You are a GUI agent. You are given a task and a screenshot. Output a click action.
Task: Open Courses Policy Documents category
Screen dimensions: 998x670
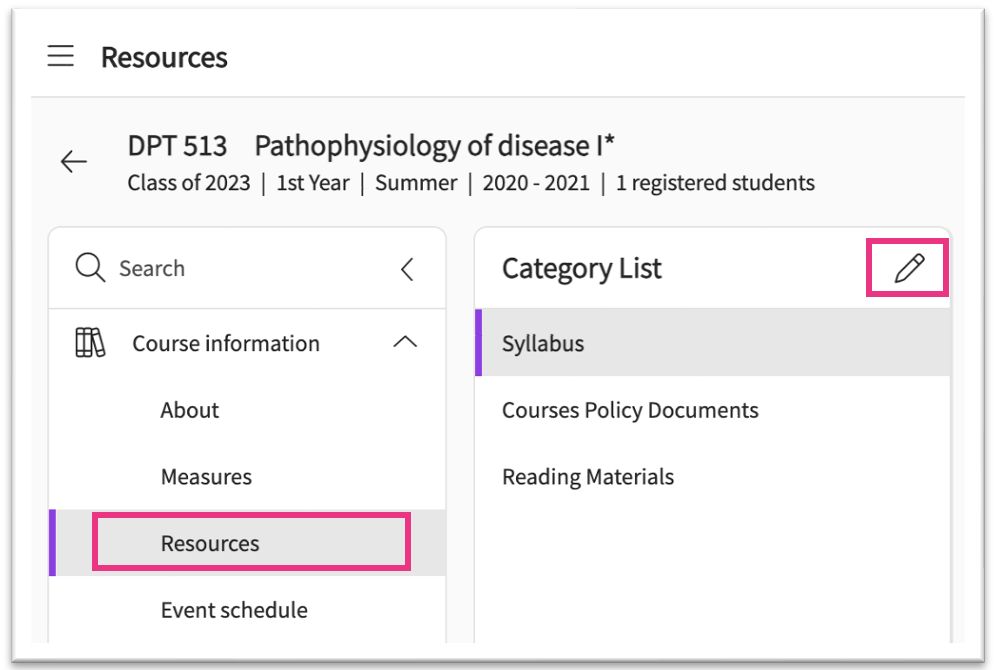630,410
